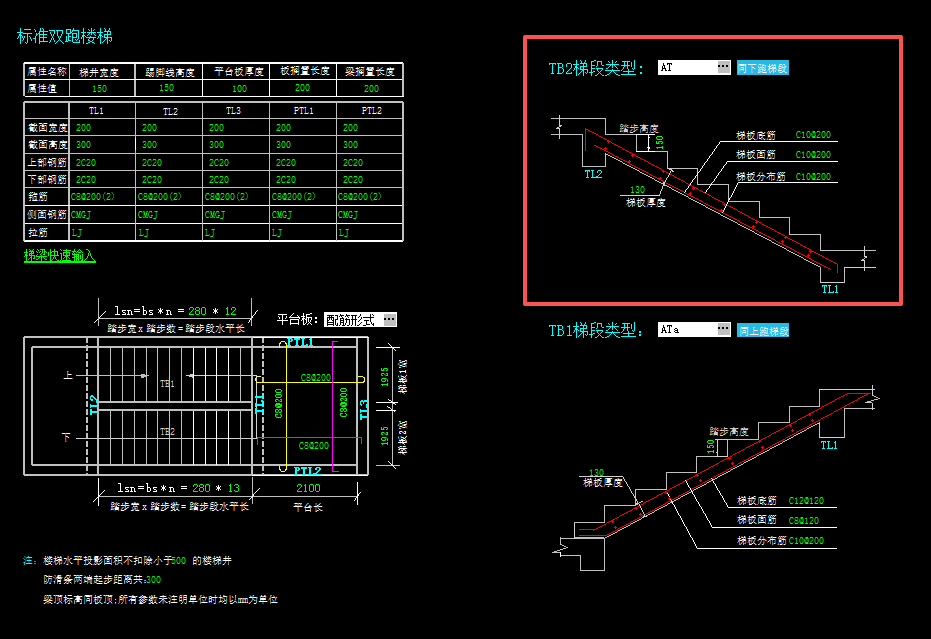931x639 pixels.
Task: Select the TL2 label in plan view
Action: [x=93, y=404]
